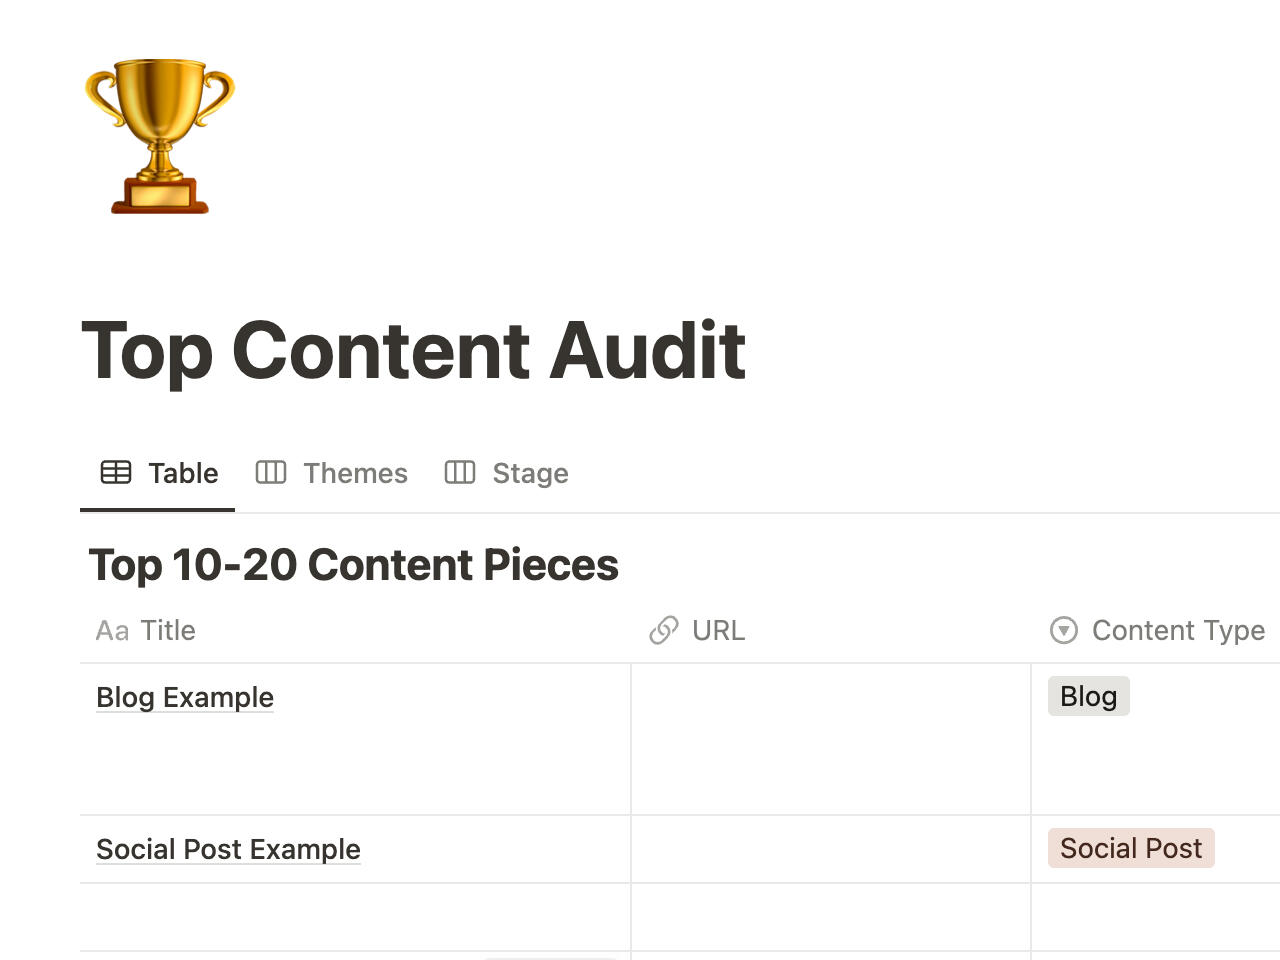Open the Blog Example page
Image resolution: width=1280 pixels, height=960 pixels.
(185, 697)
